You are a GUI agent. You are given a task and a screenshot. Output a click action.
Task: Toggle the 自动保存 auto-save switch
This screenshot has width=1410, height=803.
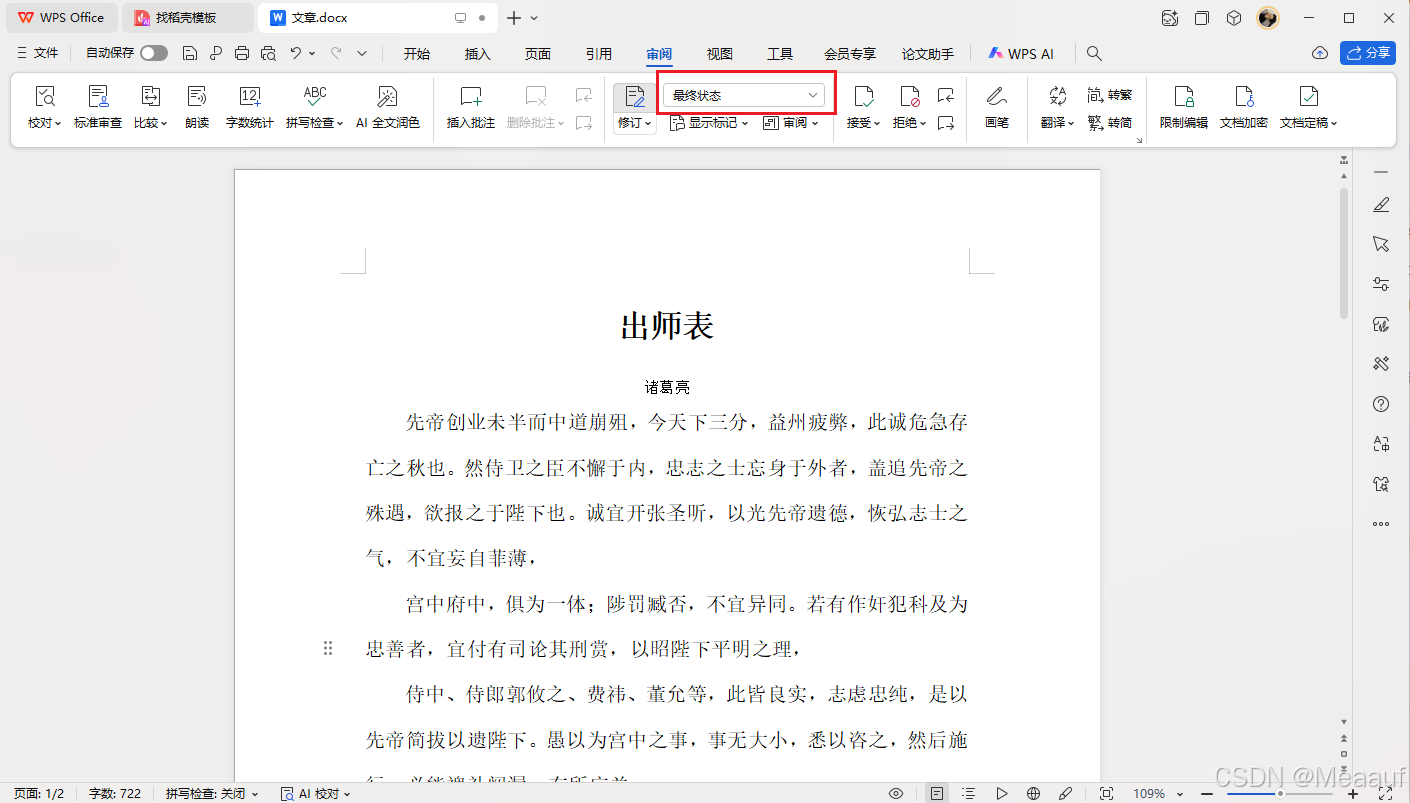pyautogui.click(x=153, y=53)
